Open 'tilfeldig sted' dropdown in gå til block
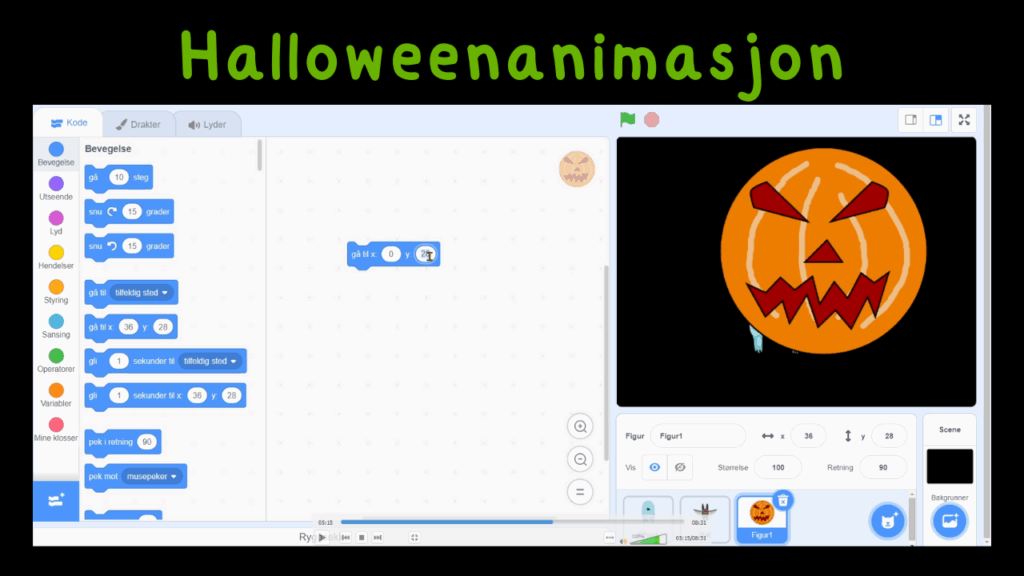Viewport: 1024px width, 576px height. (x=141, y=293)
